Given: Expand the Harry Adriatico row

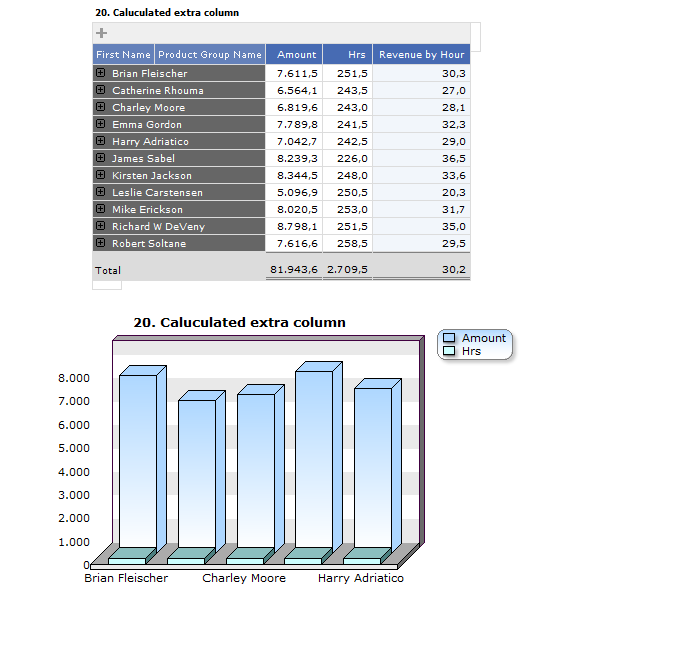Looking at the screenshot, I should point(100,141).
